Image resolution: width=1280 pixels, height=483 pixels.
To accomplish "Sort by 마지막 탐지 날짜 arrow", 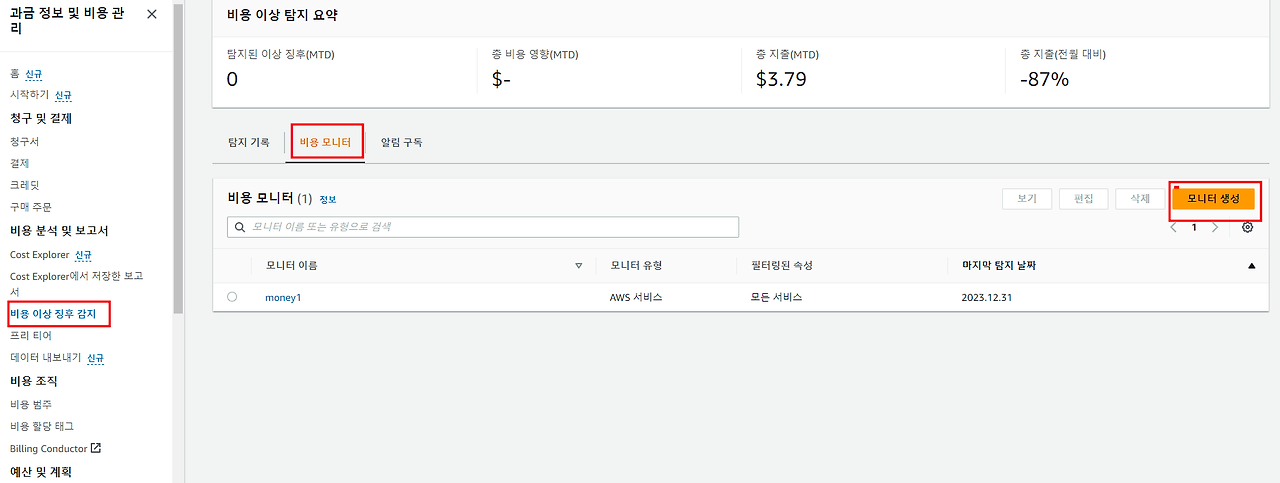I will pos(1251,266).
